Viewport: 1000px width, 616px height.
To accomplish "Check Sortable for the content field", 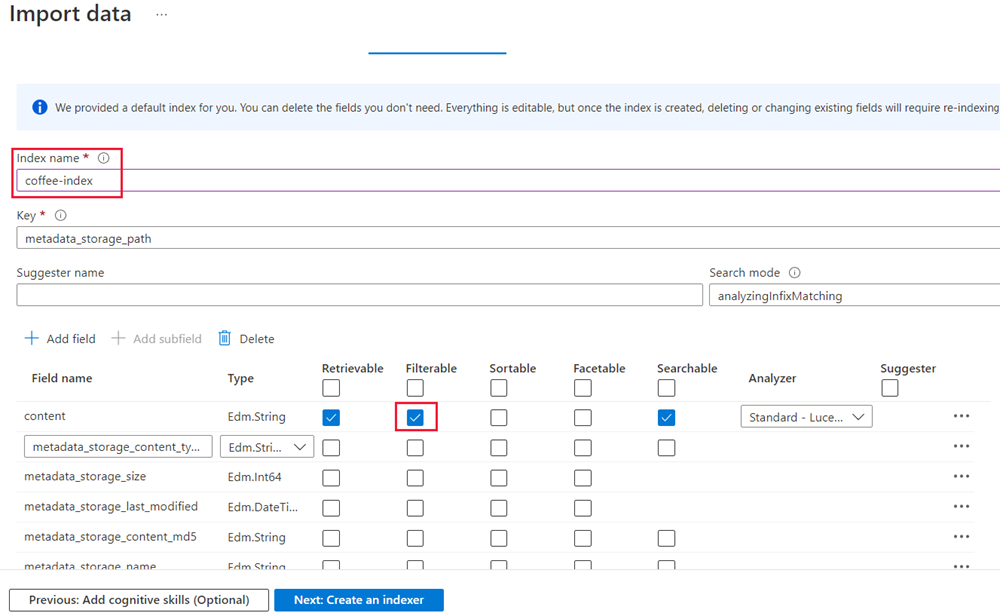I will tap(499, 418).
